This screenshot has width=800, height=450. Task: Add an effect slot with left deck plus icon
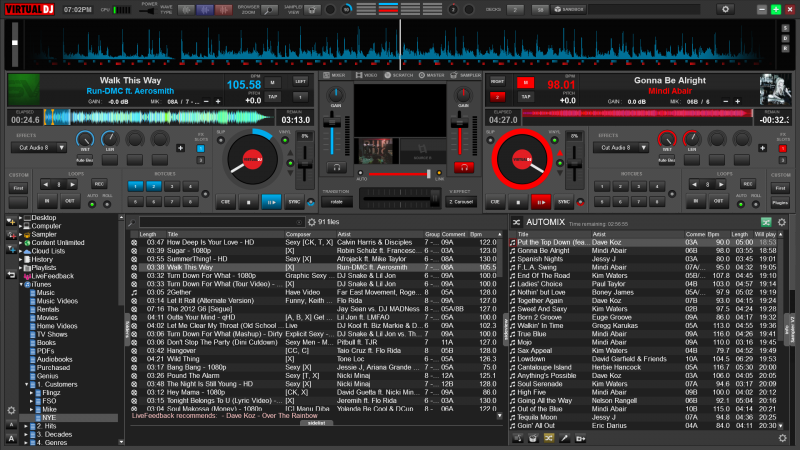pyautogui.click(x=180, y=148)
